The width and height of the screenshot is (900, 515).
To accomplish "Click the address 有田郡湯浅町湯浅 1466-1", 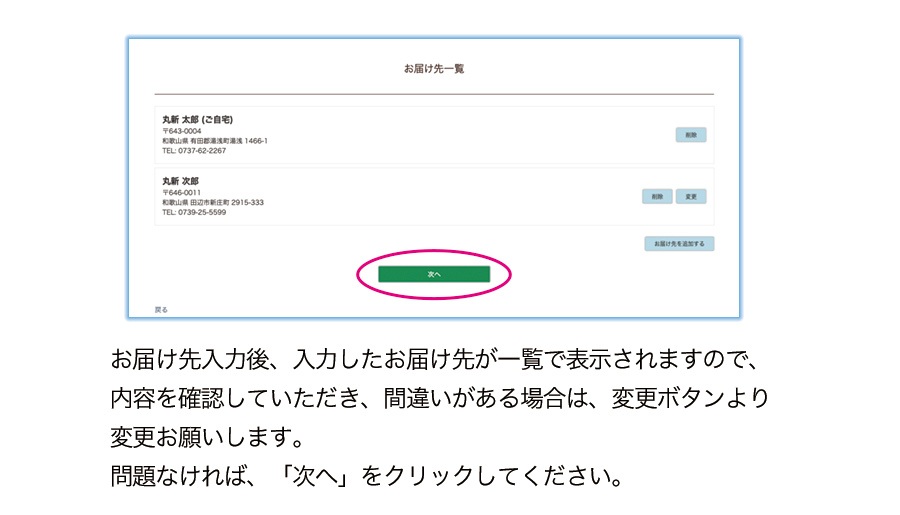I will tap(228, 141).
